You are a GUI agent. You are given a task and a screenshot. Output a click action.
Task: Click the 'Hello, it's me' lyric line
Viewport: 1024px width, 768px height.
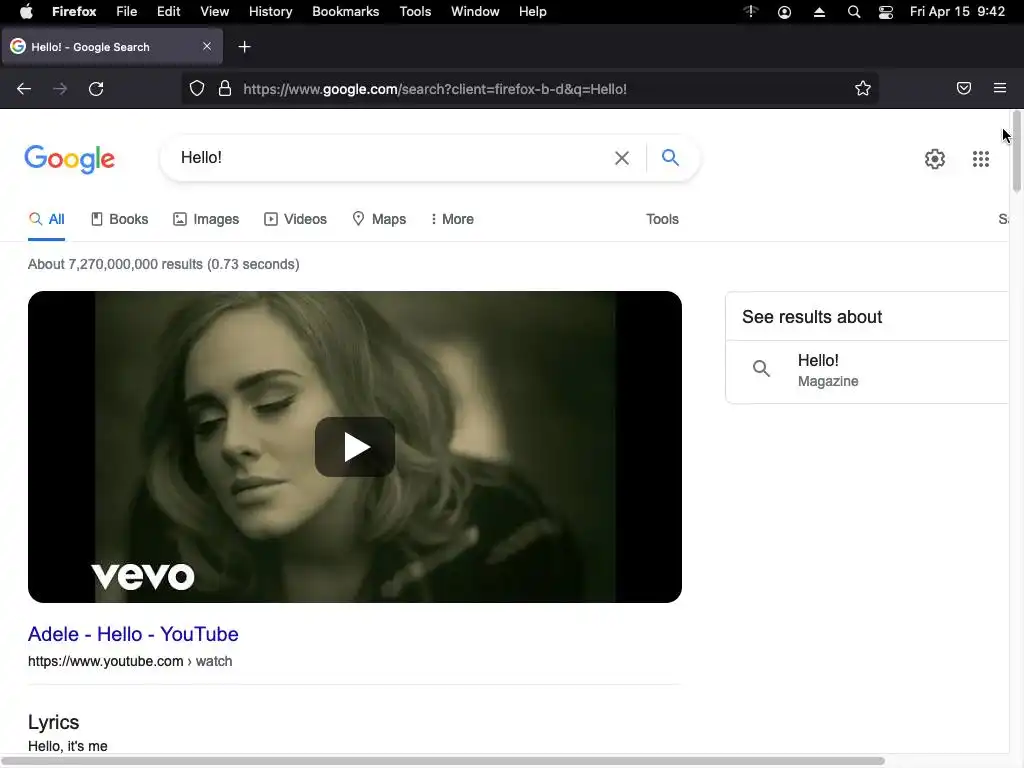(x=68, y=746)
